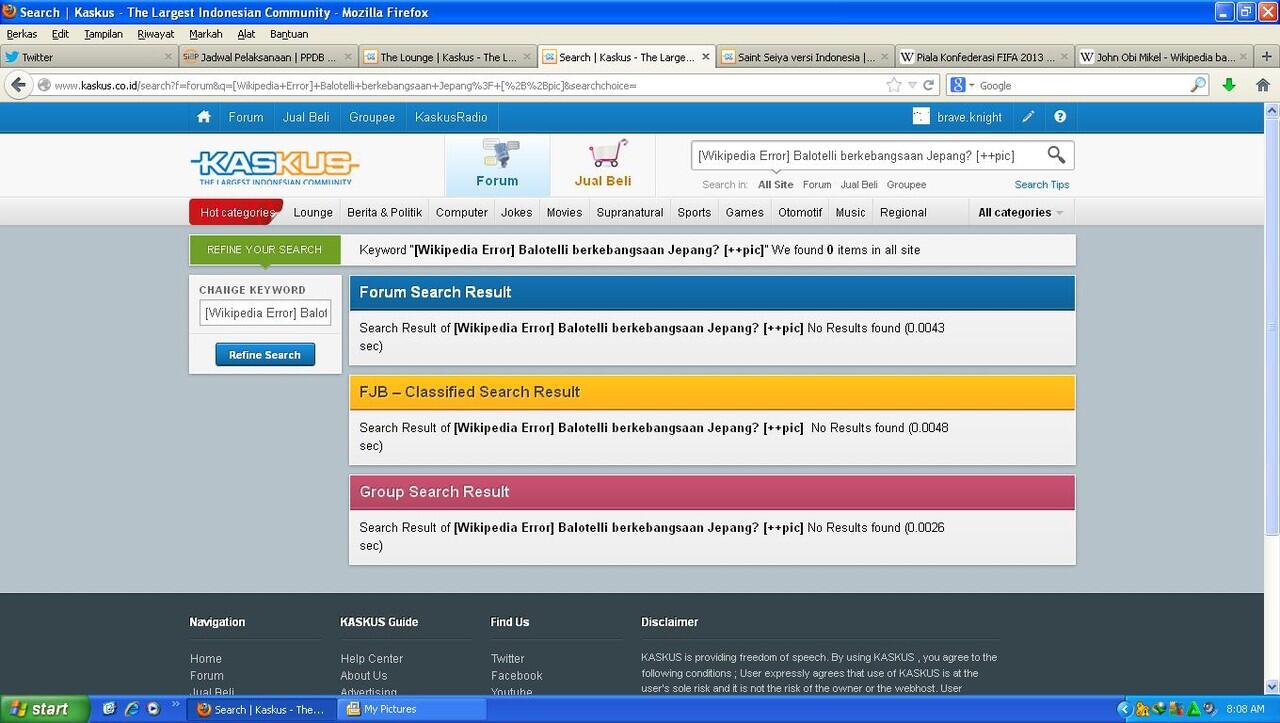The height and width of the screenshot is (723, 1280).
Task: Click Jual Beli in the blue top bar
Action: pyautogui.click(x=306, y=117)
